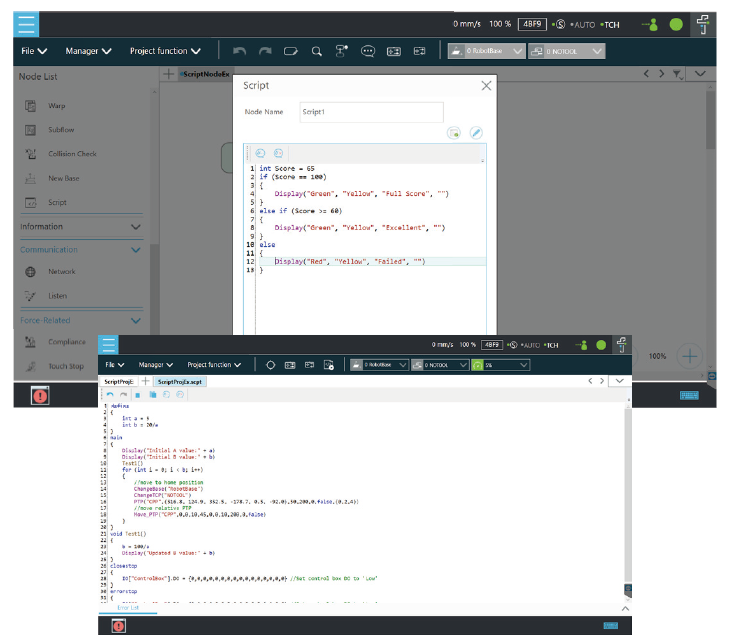This screenshot has height=644, width=729.
Task: Open the 0 RobotBase dropdown
Action: [486, 51]
